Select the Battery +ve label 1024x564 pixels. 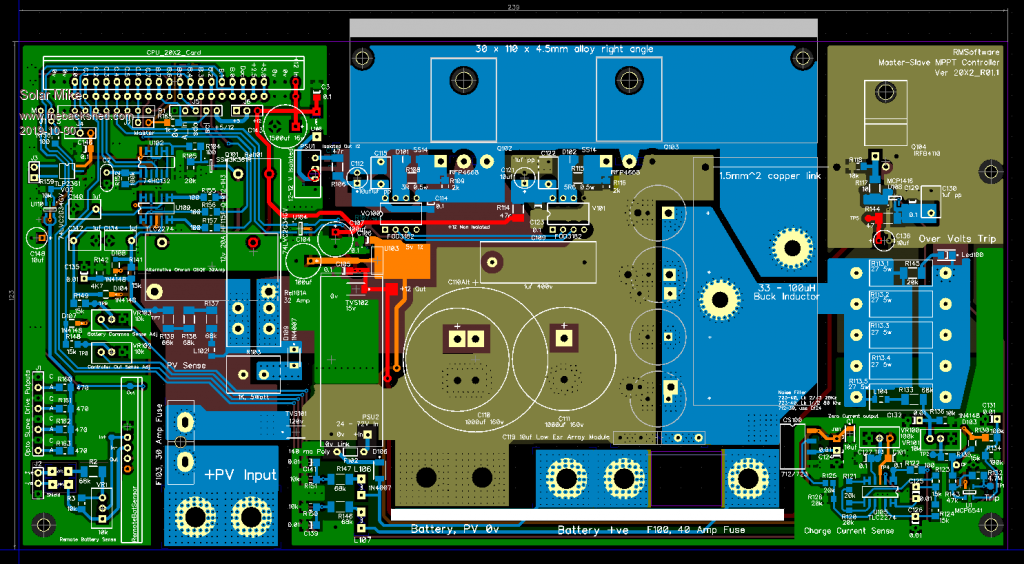pos(593,530)
